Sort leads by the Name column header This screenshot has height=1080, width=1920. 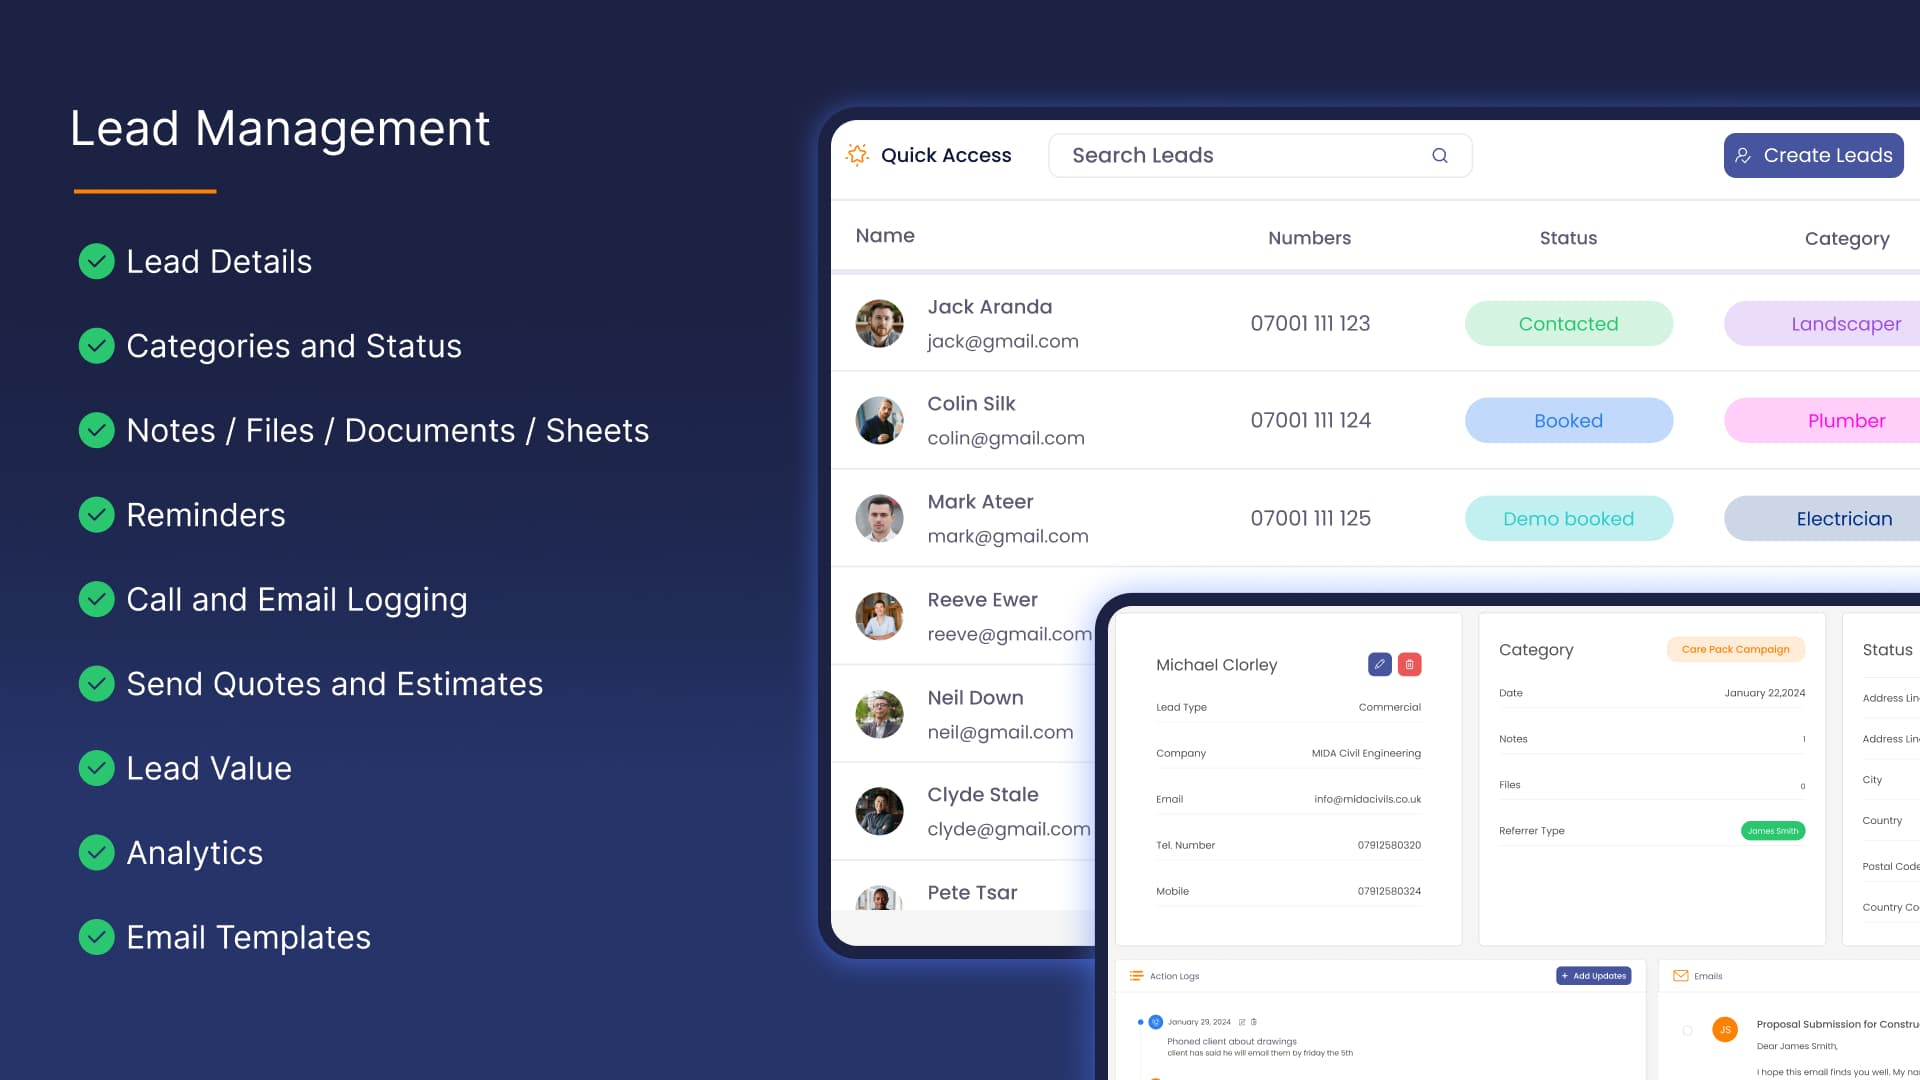[885, 236]
